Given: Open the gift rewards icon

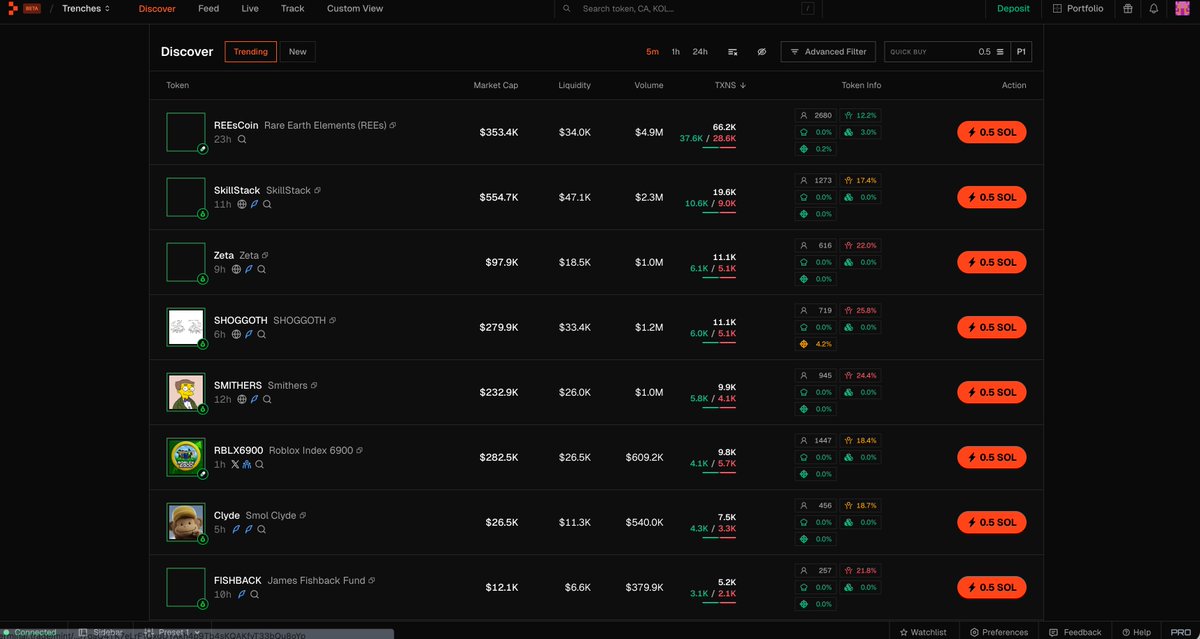Looking at the screenshot, I should [1128, 9].
